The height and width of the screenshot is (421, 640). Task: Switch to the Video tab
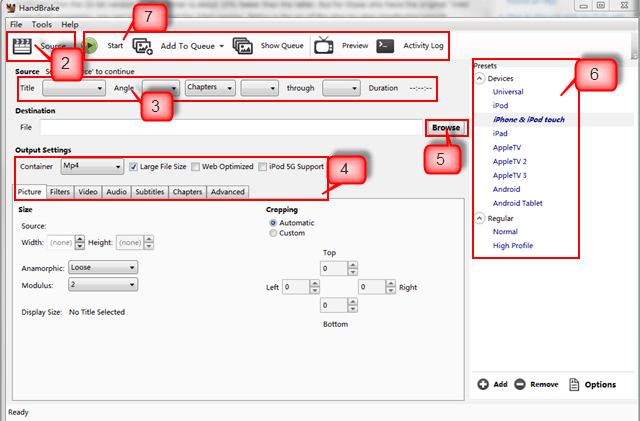[88, 192]
